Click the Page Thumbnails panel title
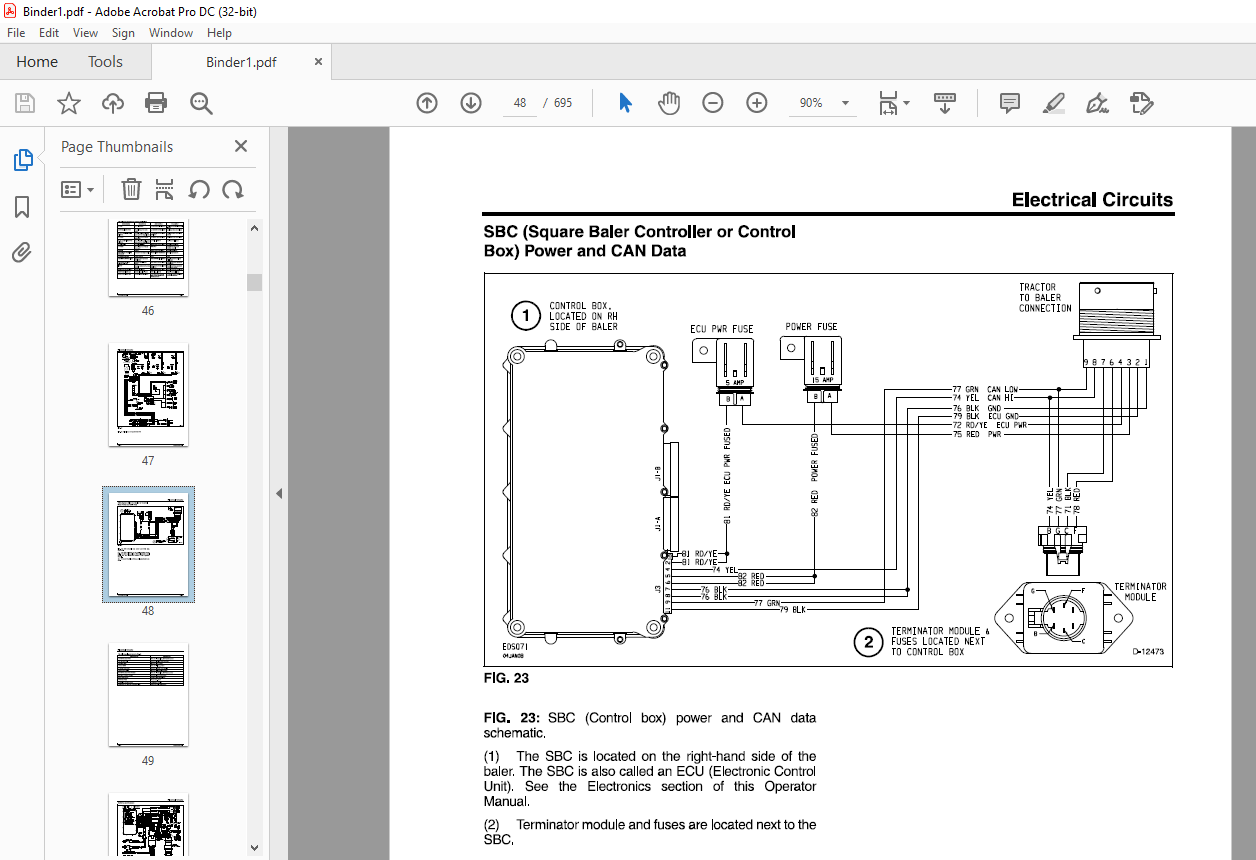The height and width of the screenshot is (860, 1256). pos(117,146)
